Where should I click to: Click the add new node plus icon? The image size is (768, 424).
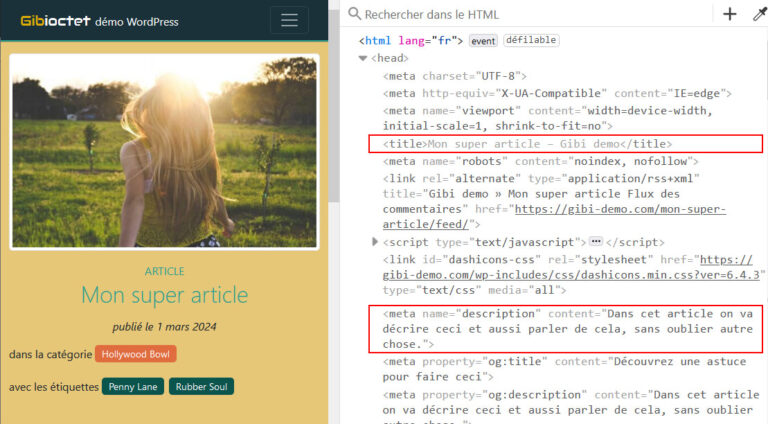[729, 14]
